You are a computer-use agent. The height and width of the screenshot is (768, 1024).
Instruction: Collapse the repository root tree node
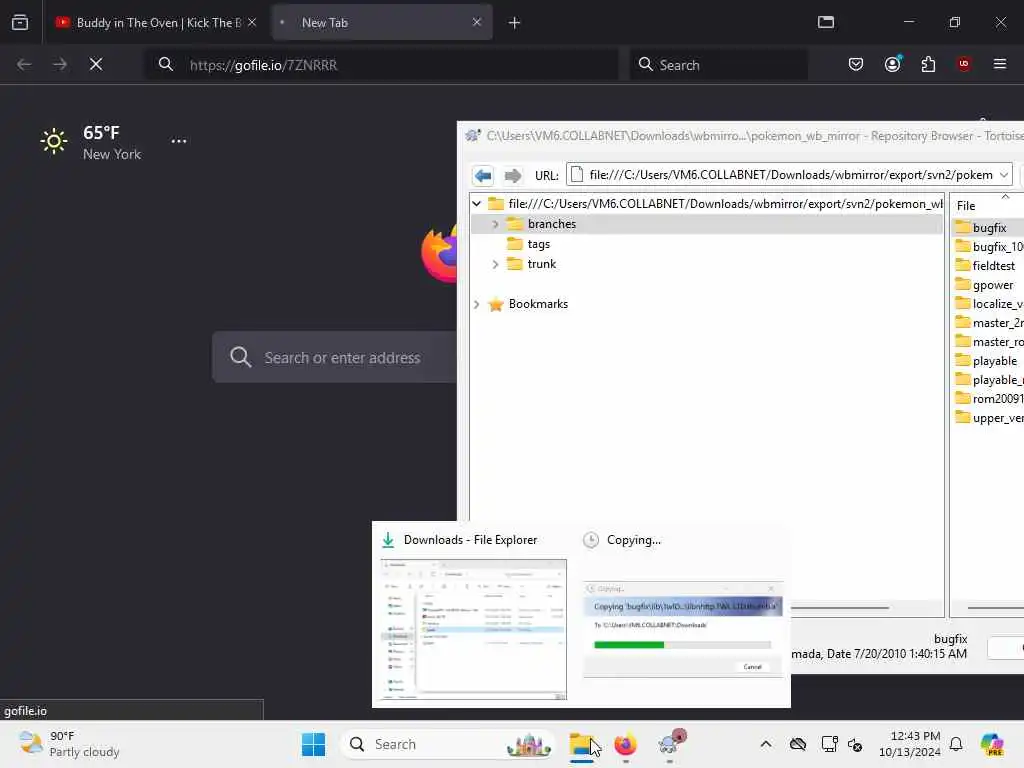tap(477, 204)
